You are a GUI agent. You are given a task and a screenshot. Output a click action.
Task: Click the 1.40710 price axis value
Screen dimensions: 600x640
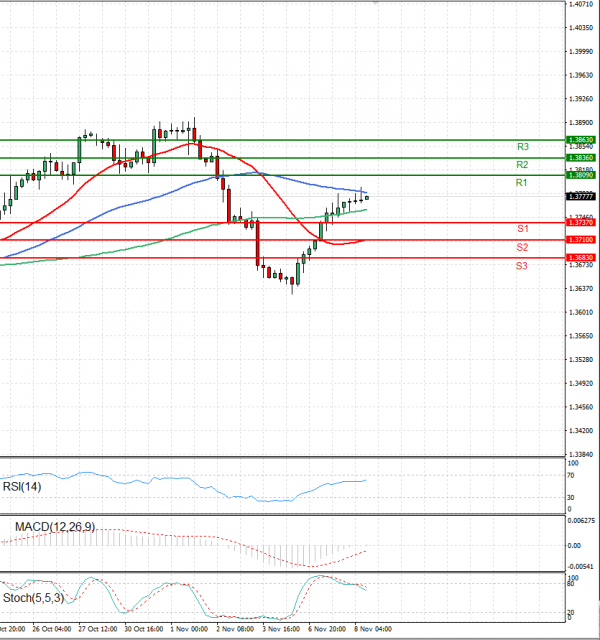tap(581, 4)
